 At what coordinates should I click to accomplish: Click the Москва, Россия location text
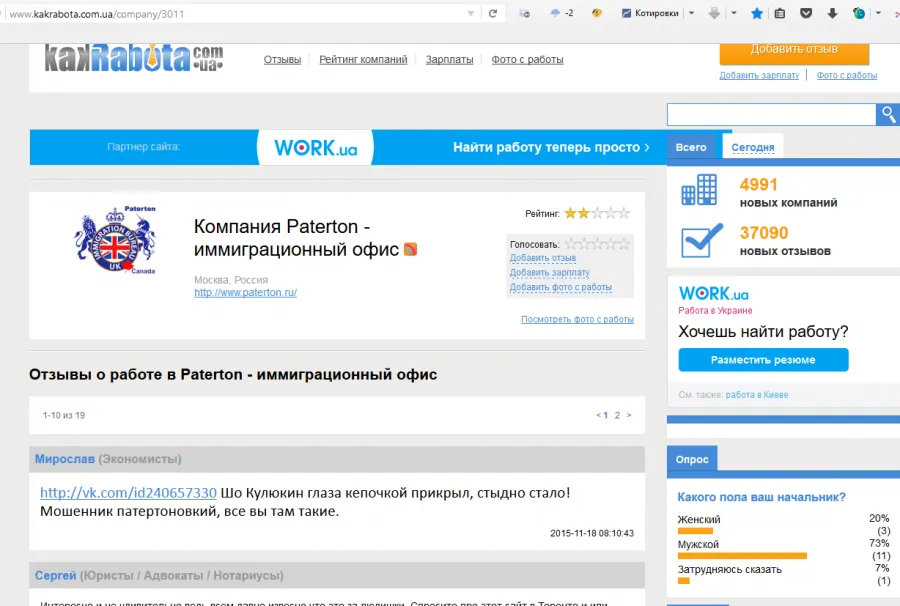(x=231, y=280)
